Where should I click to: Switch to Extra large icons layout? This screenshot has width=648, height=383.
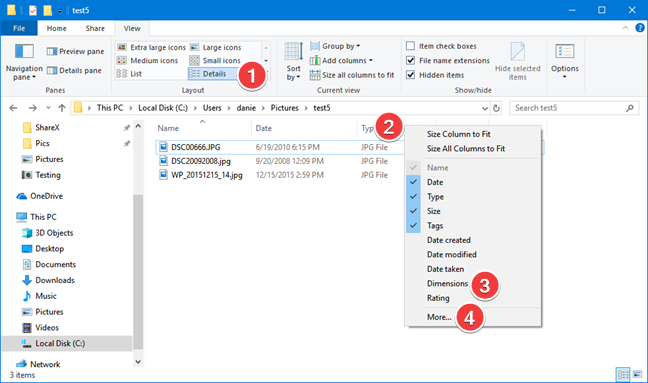click(151, 48)
